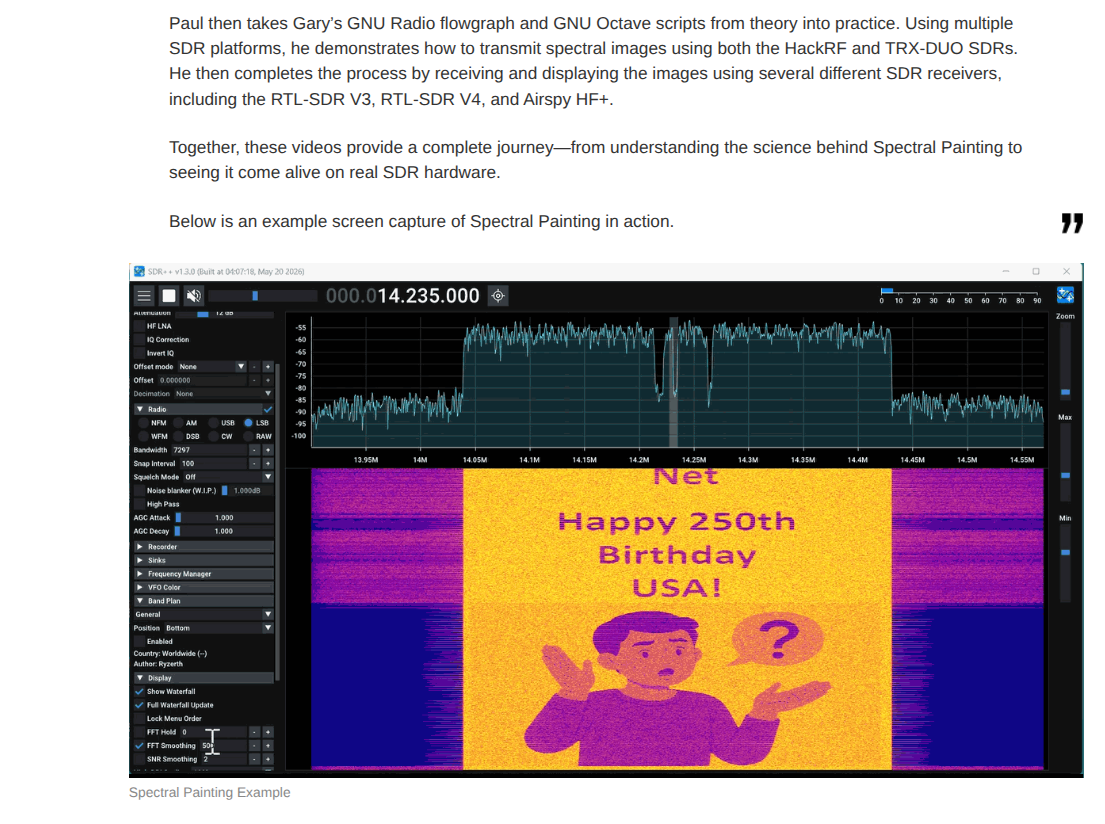Enable the Band Plan Enabled checkbox
This screenshot has height=824, width=1105.
point(140,641)
